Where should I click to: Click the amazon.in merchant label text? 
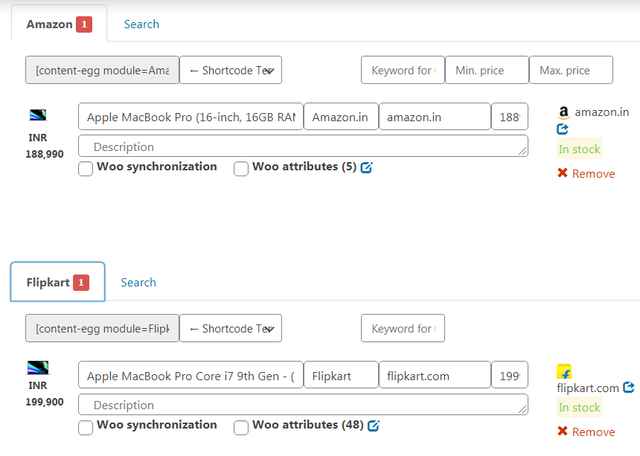pos(602,112)
